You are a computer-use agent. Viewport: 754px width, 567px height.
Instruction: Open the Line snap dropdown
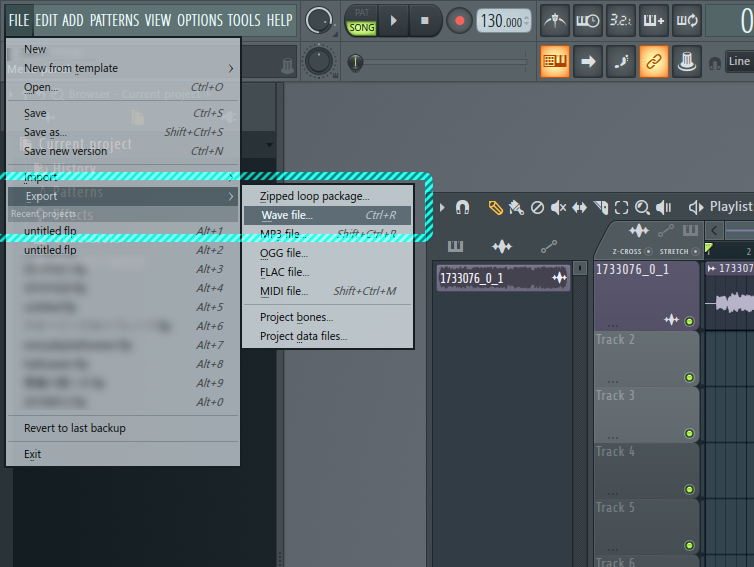(x=739, y=61)
